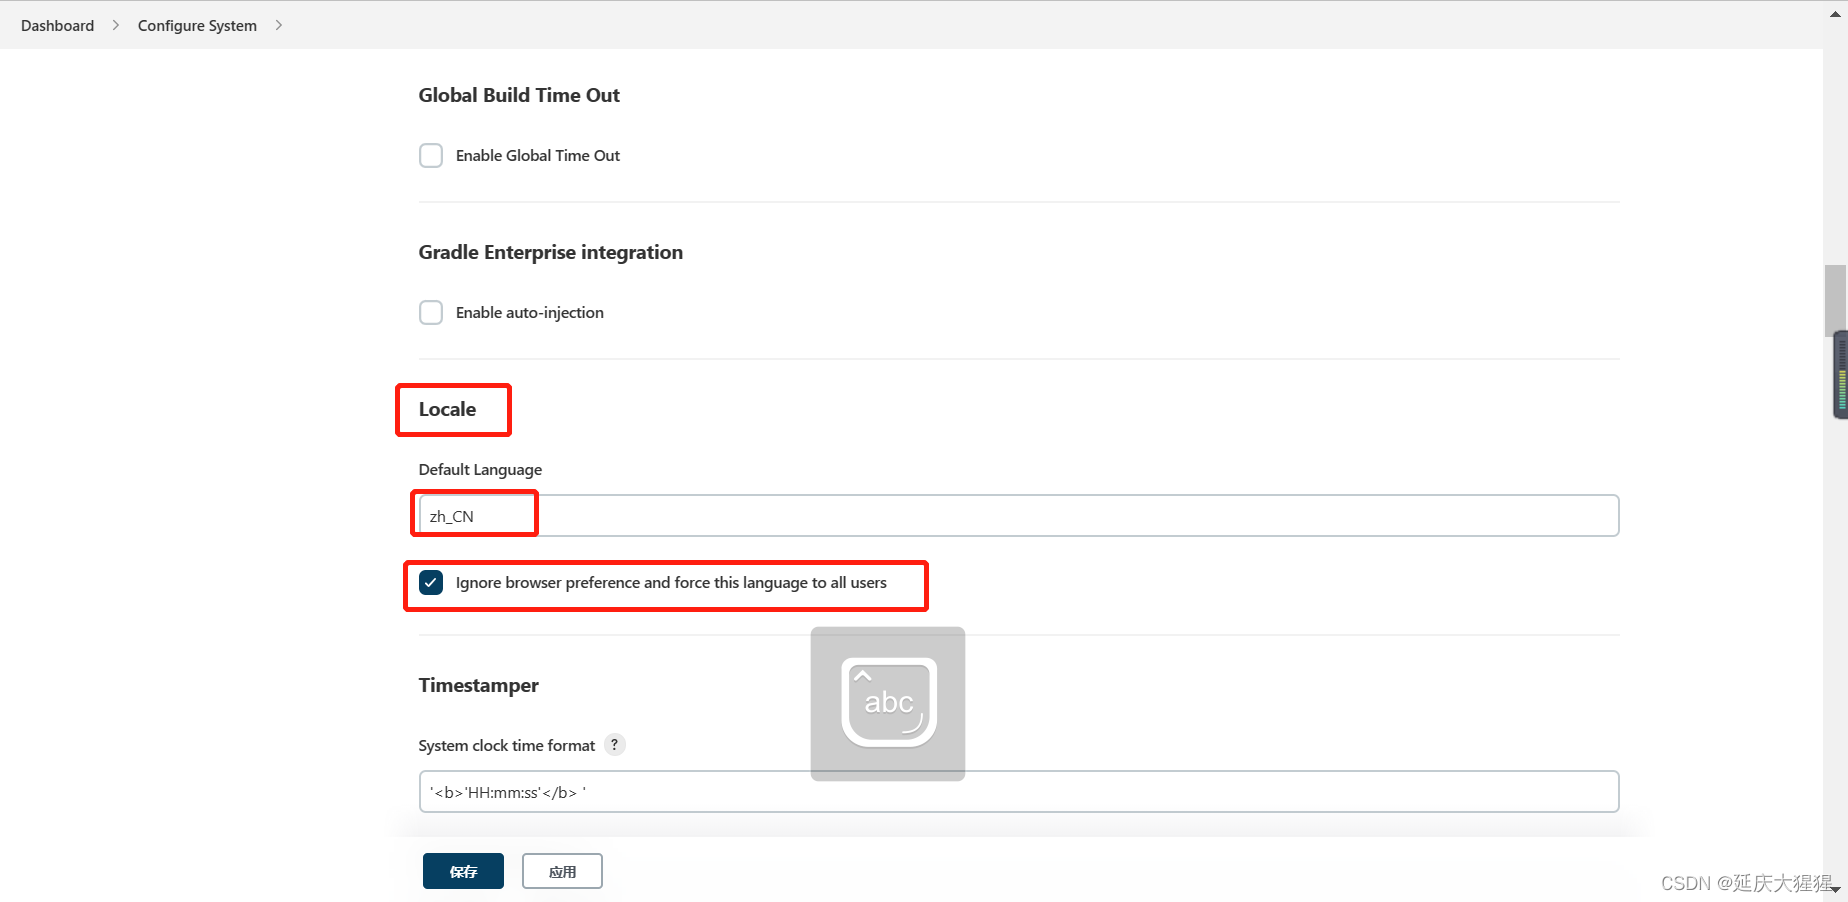Click the Enable Global Time Out label

click(538, 156)
